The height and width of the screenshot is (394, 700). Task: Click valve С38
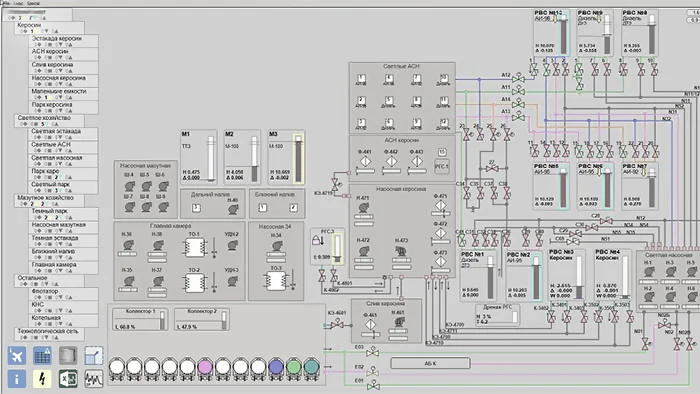pyautogui.click(x=507, y=193)
